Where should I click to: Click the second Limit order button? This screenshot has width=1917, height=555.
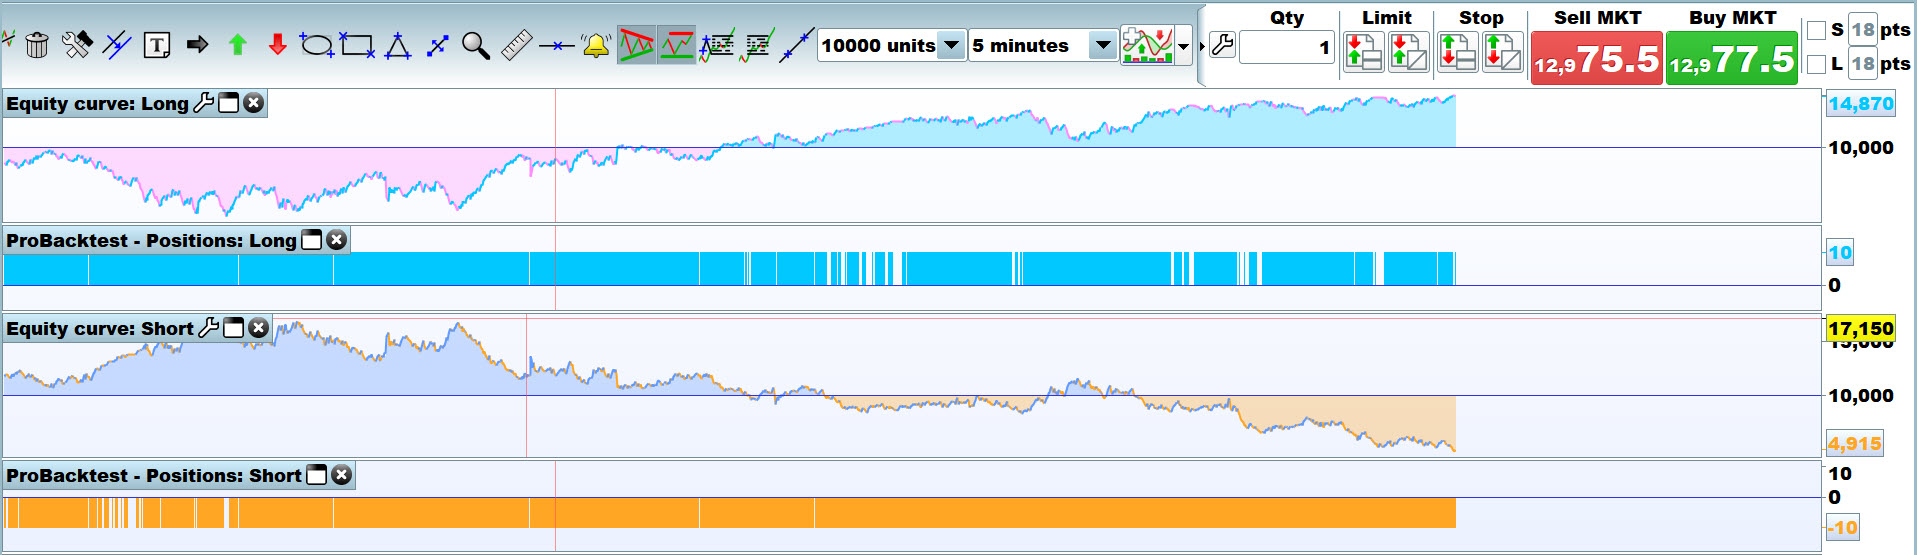tap(1408, 52)
